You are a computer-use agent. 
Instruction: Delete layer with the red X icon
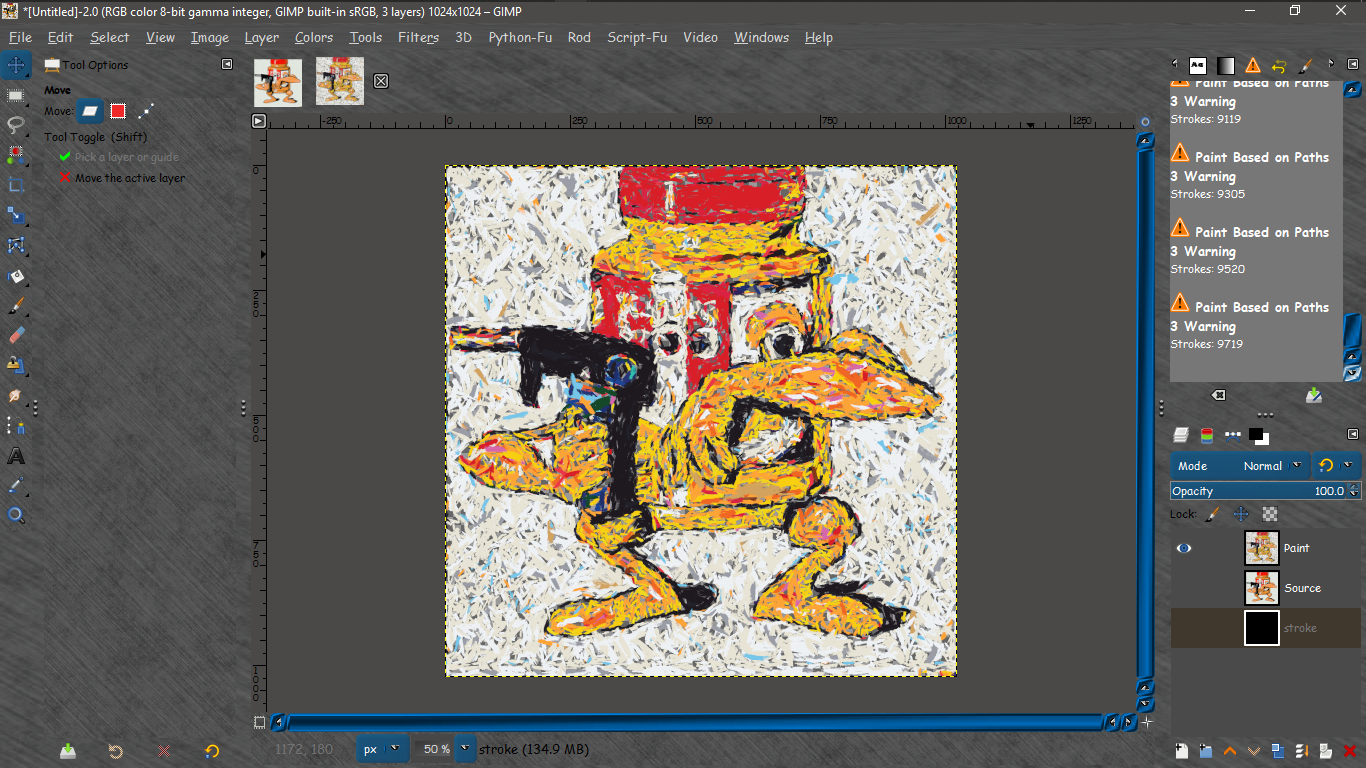coord(1350,751)
